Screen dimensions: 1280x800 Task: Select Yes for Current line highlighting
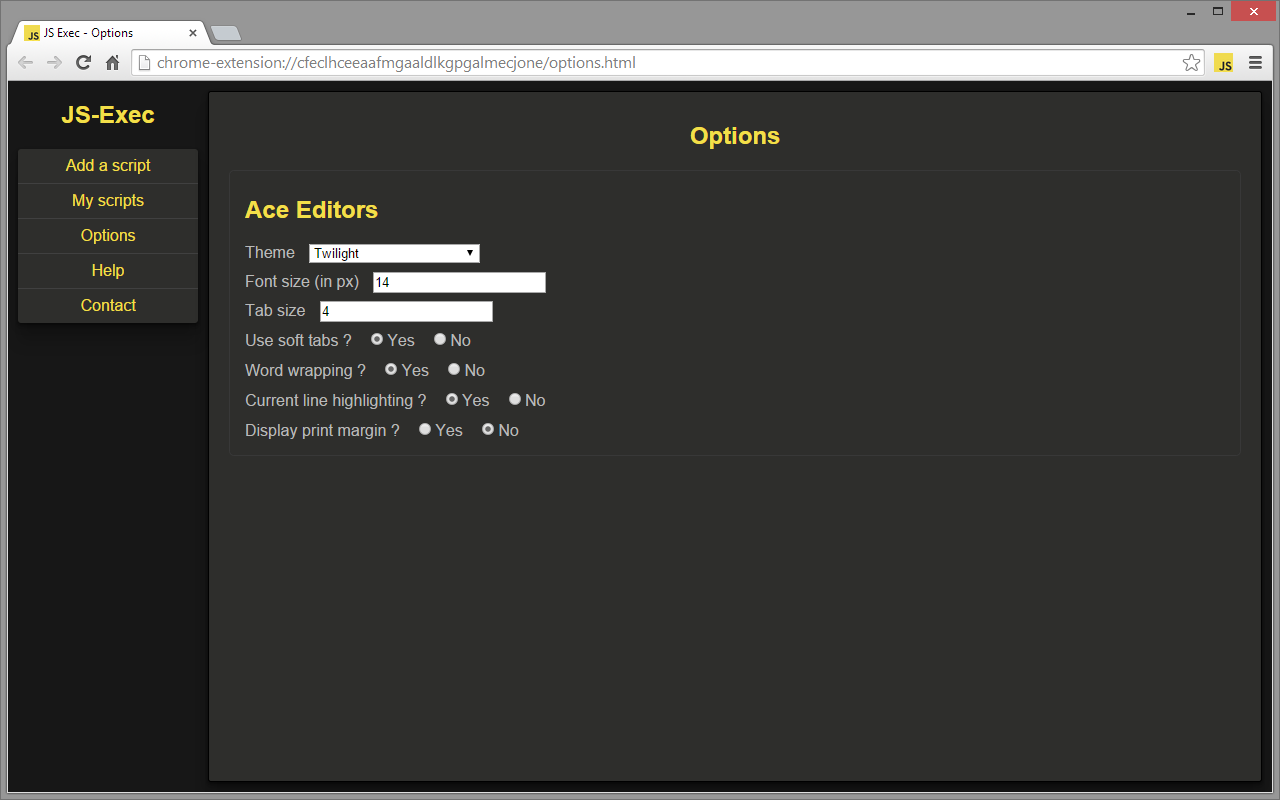coord(452,399)
